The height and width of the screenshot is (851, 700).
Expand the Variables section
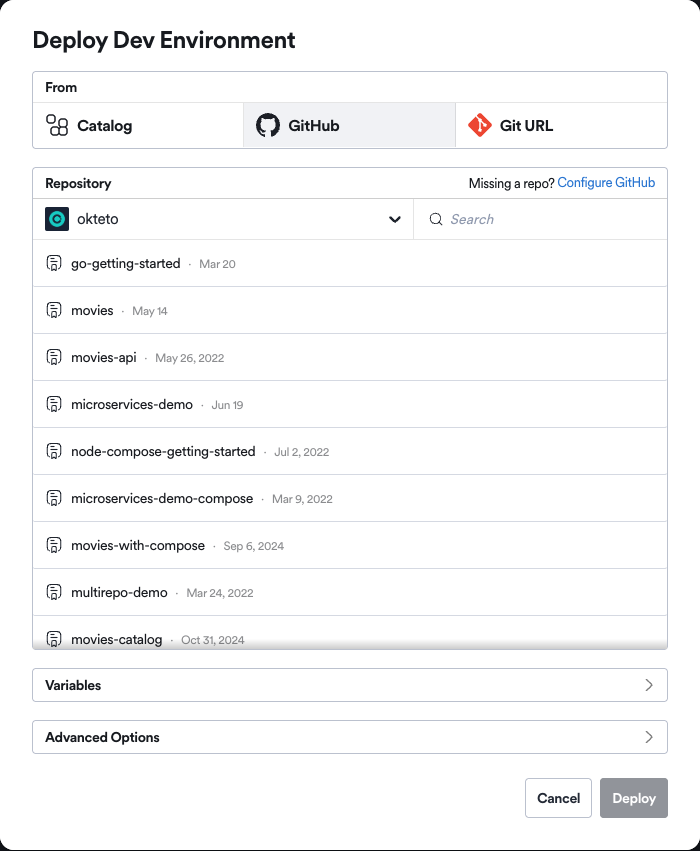[x=350, y=685]
